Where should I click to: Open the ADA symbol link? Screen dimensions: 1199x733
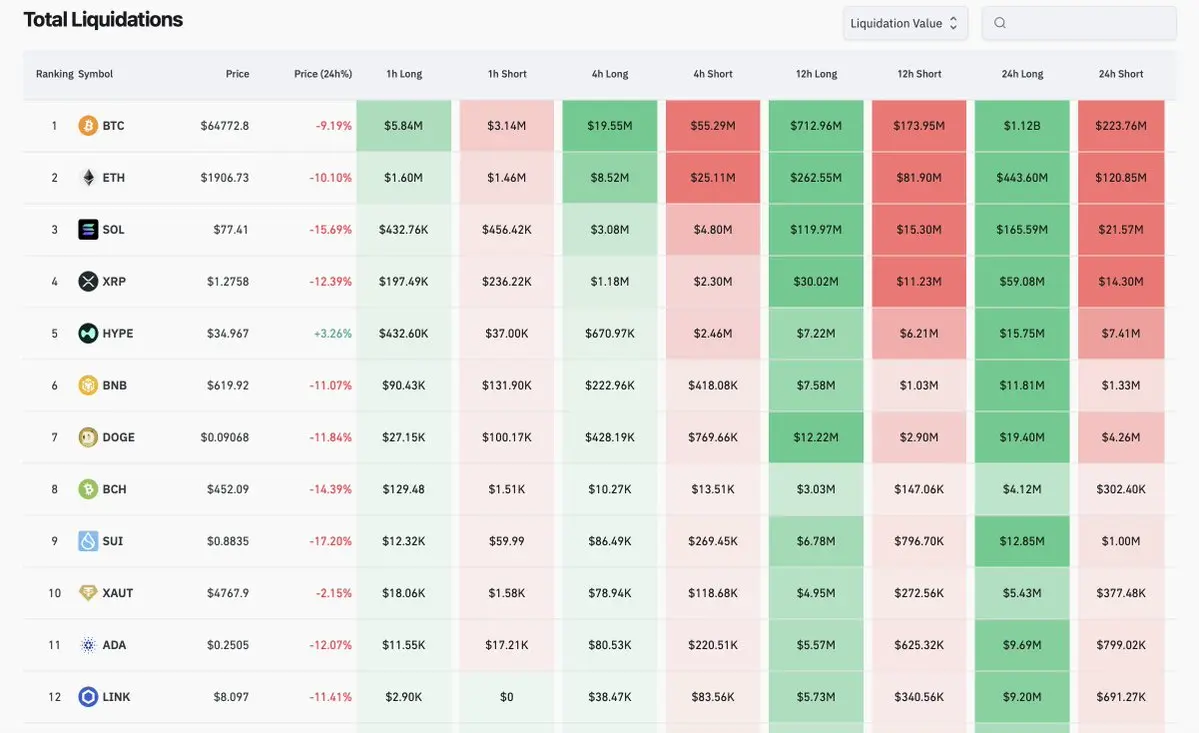(114, 645)
